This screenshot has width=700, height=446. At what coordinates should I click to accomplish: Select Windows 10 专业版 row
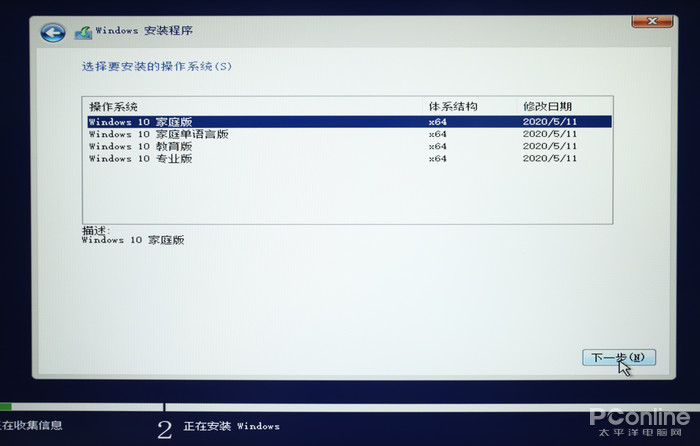[x=350, y=158]
